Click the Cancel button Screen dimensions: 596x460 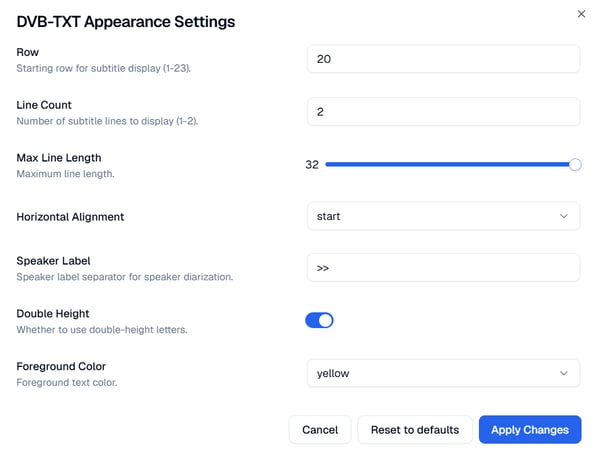(x=320, y=430)
